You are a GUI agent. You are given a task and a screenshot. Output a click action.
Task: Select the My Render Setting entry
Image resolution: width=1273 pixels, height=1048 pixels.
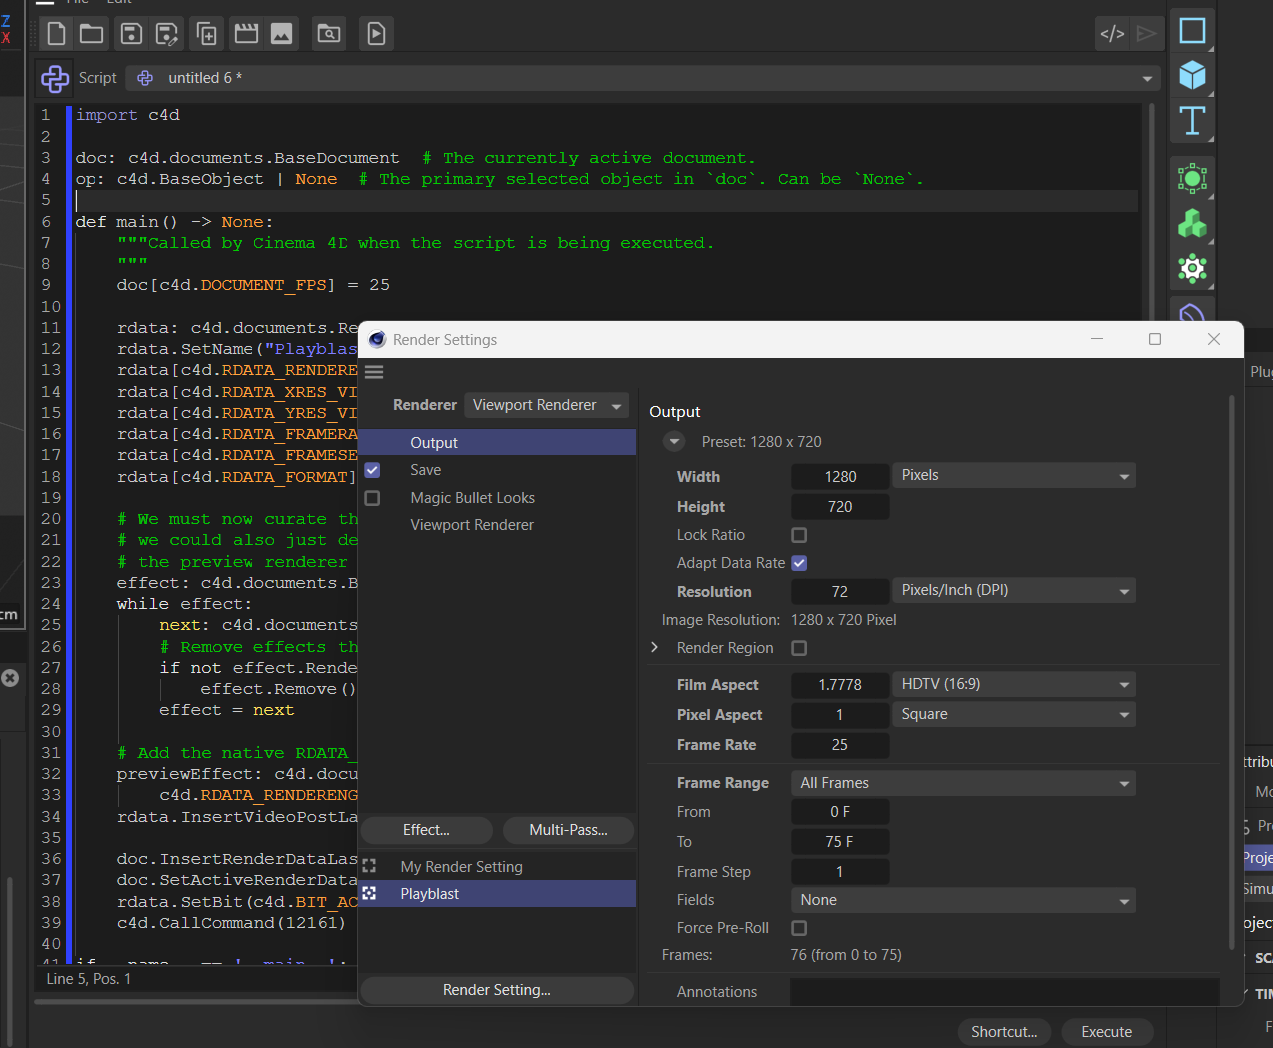click(461, 867)
